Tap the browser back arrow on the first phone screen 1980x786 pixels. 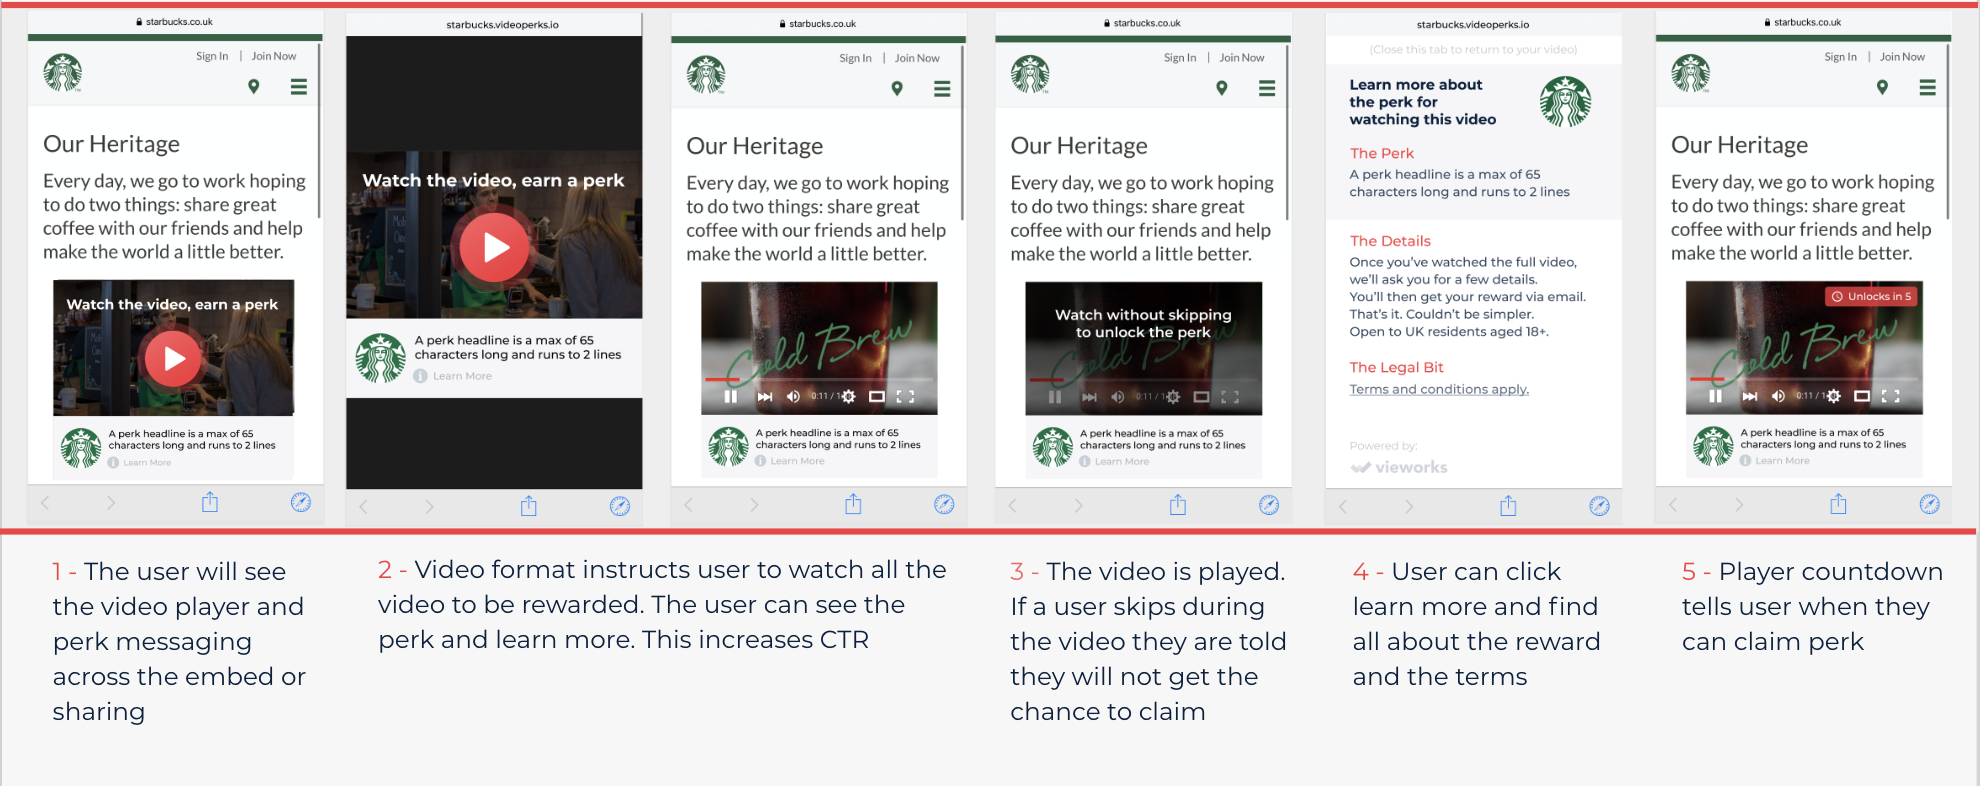click(45, 503)
